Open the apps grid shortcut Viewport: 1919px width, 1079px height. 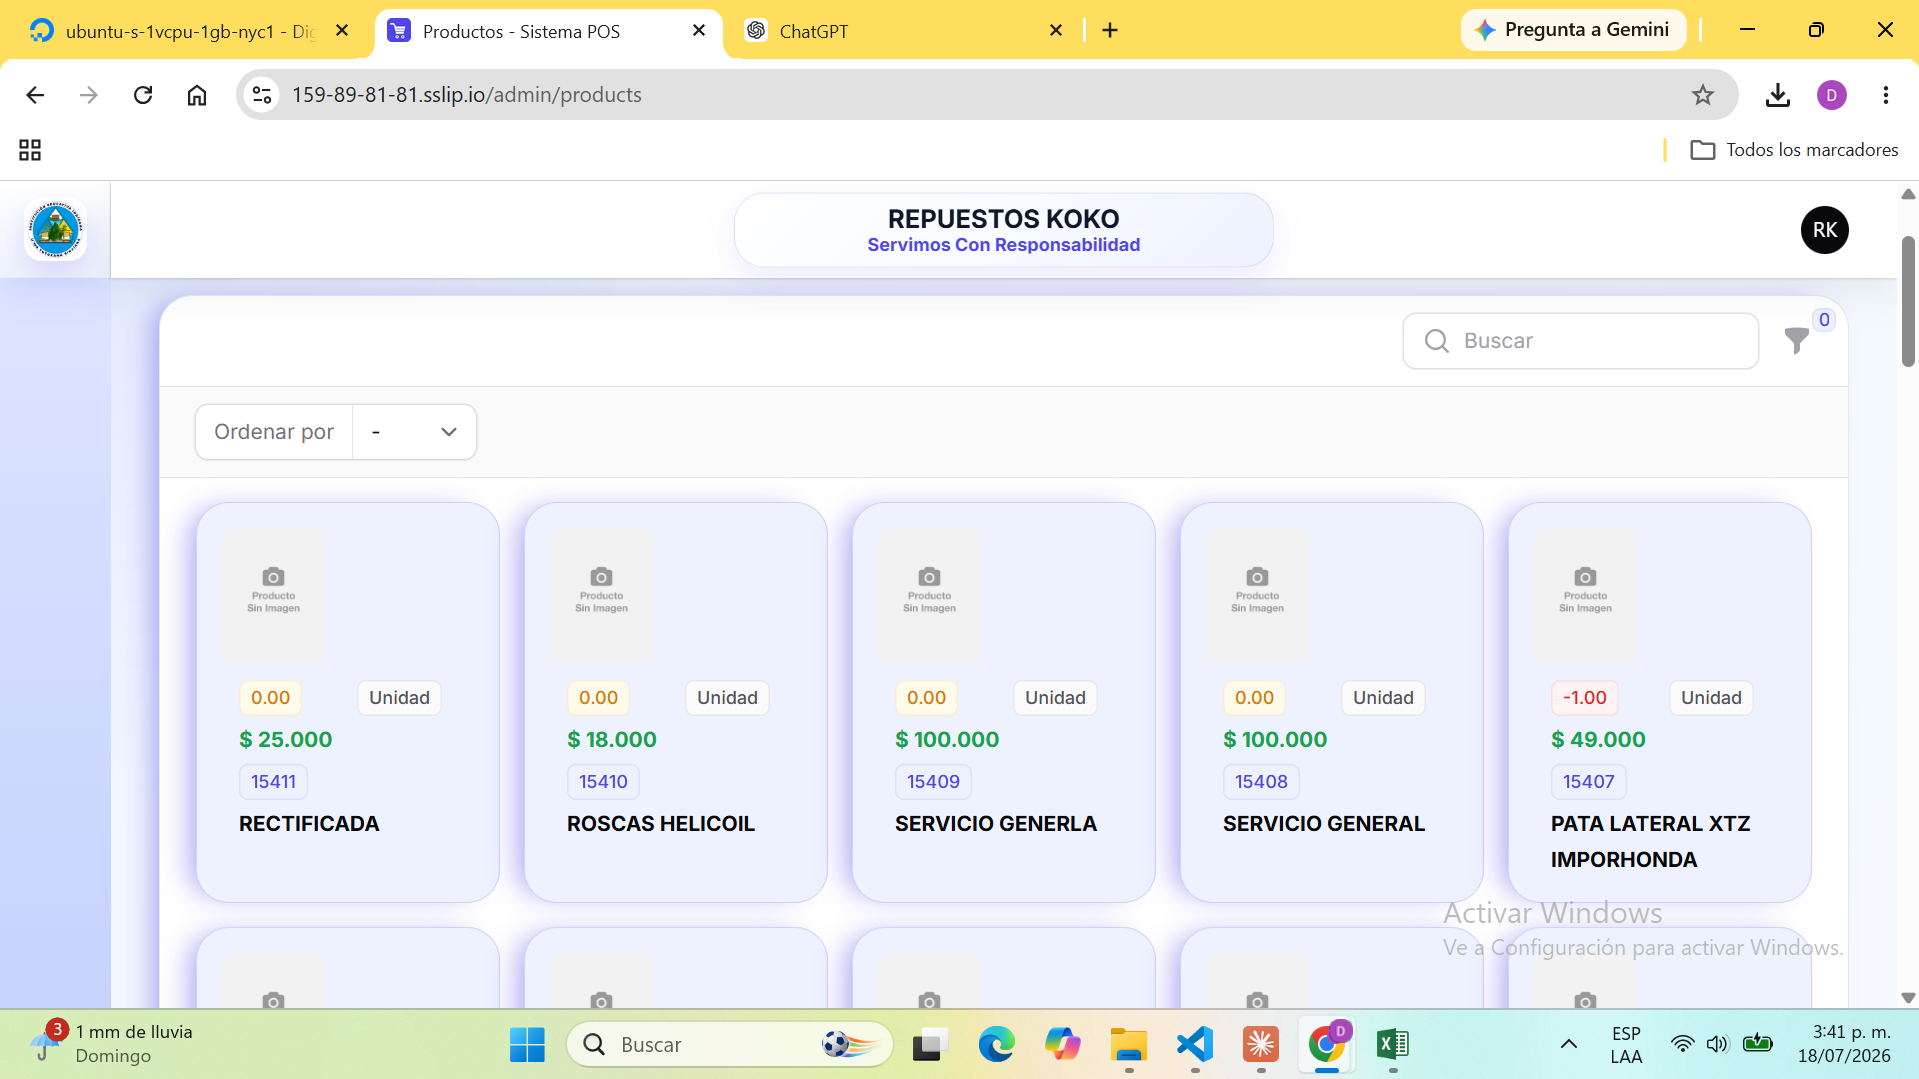point(30,150)
